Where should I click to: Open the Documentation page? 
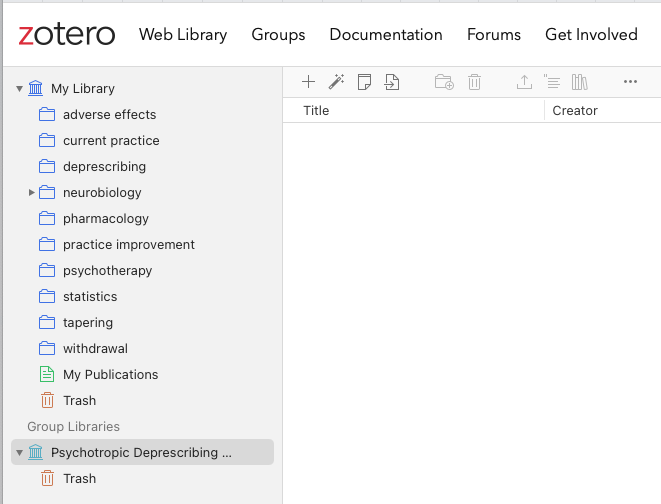coord(386,35)
